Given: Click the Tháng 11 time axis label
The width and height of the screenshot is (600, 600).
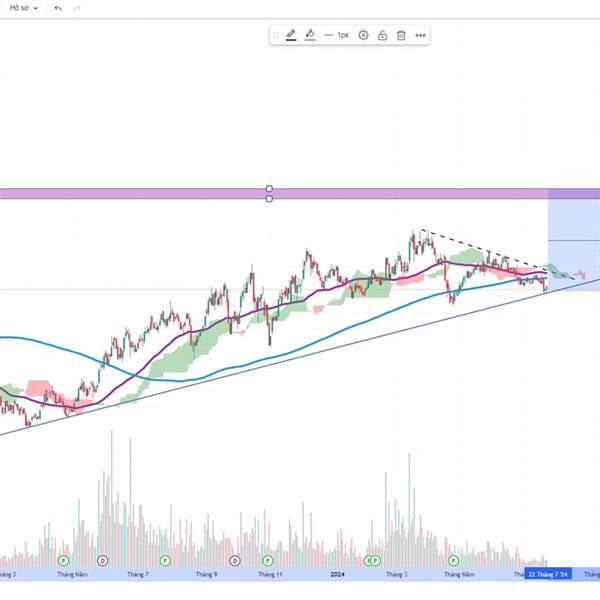Looking at the screenshot, I should click(270, 574).
